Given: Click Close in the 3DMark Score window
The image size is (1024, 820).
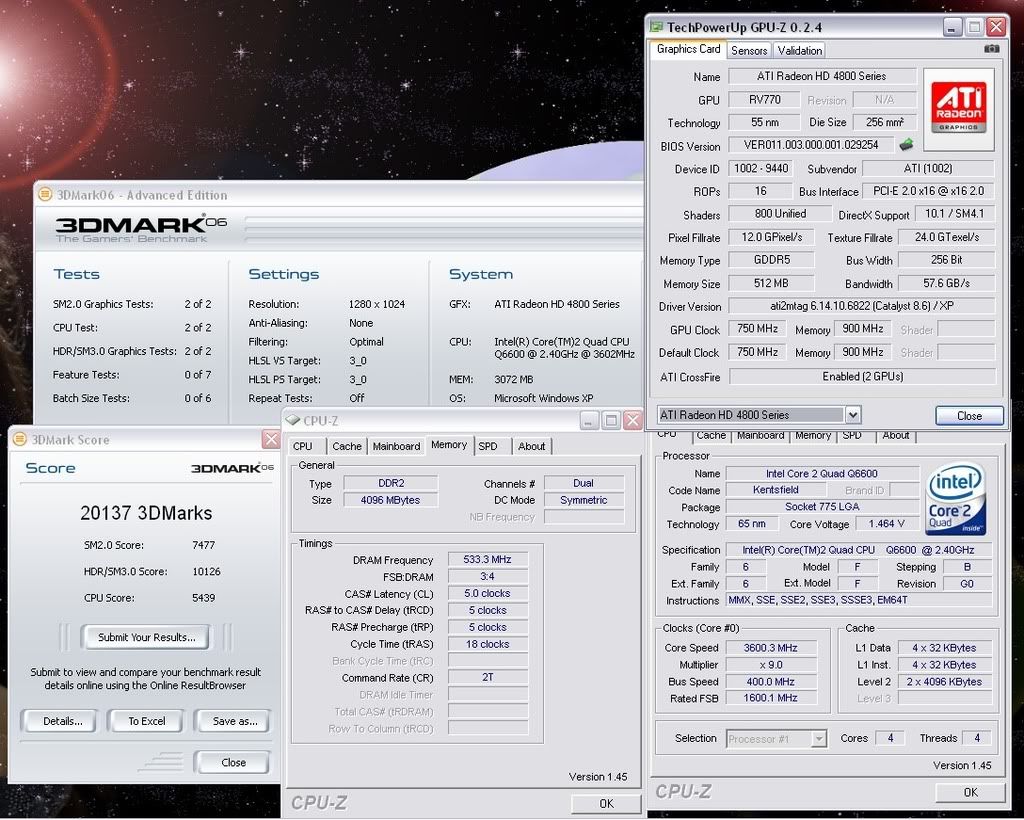Looking at the screenshot, I should [233, 763].
